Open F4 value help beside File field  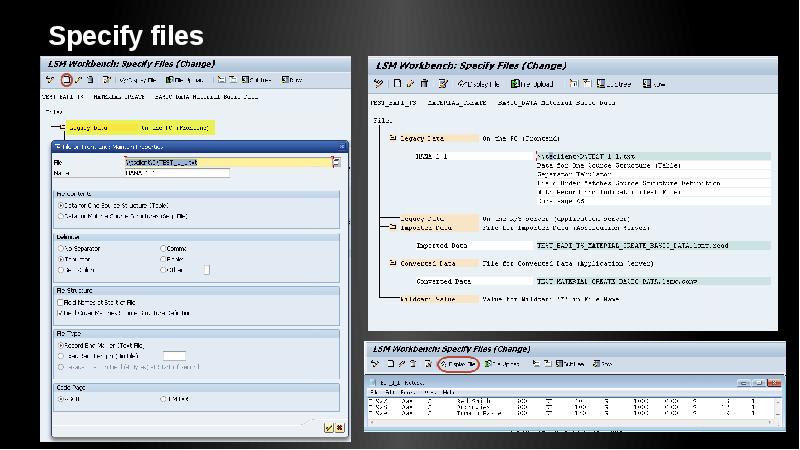[336, 162]
